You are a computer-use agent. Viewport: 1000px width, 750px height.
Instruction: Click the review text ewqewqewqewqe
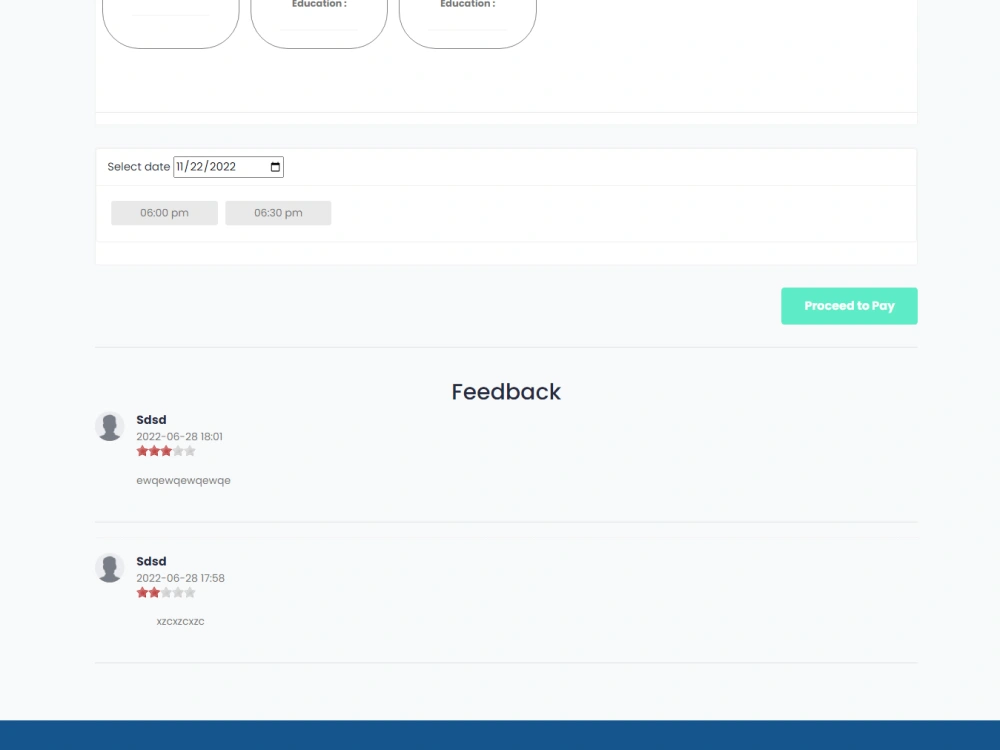pyautogui.click(x=184, y=481)
